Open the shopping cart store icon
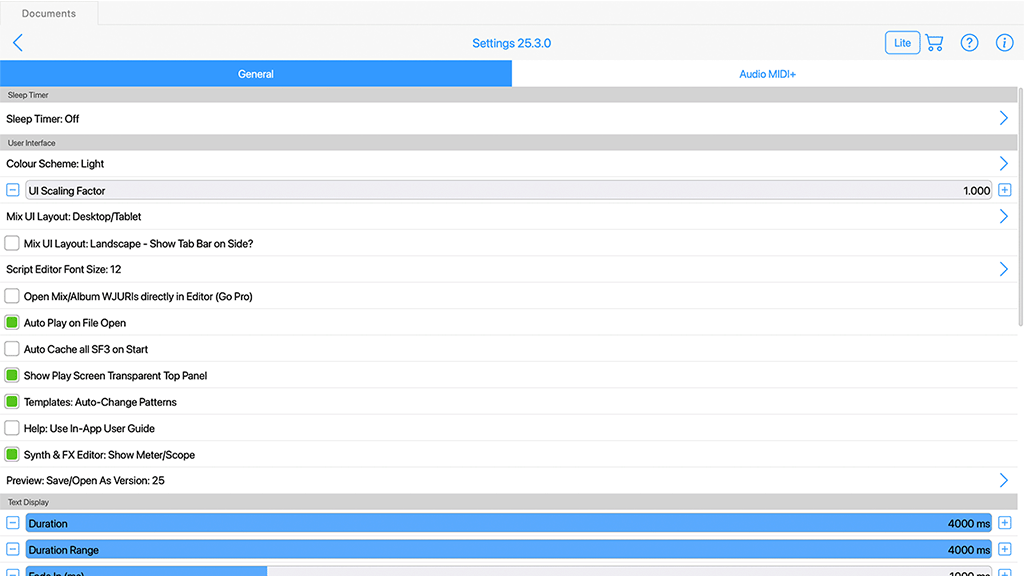1024x576 pixels. [934, 43]
